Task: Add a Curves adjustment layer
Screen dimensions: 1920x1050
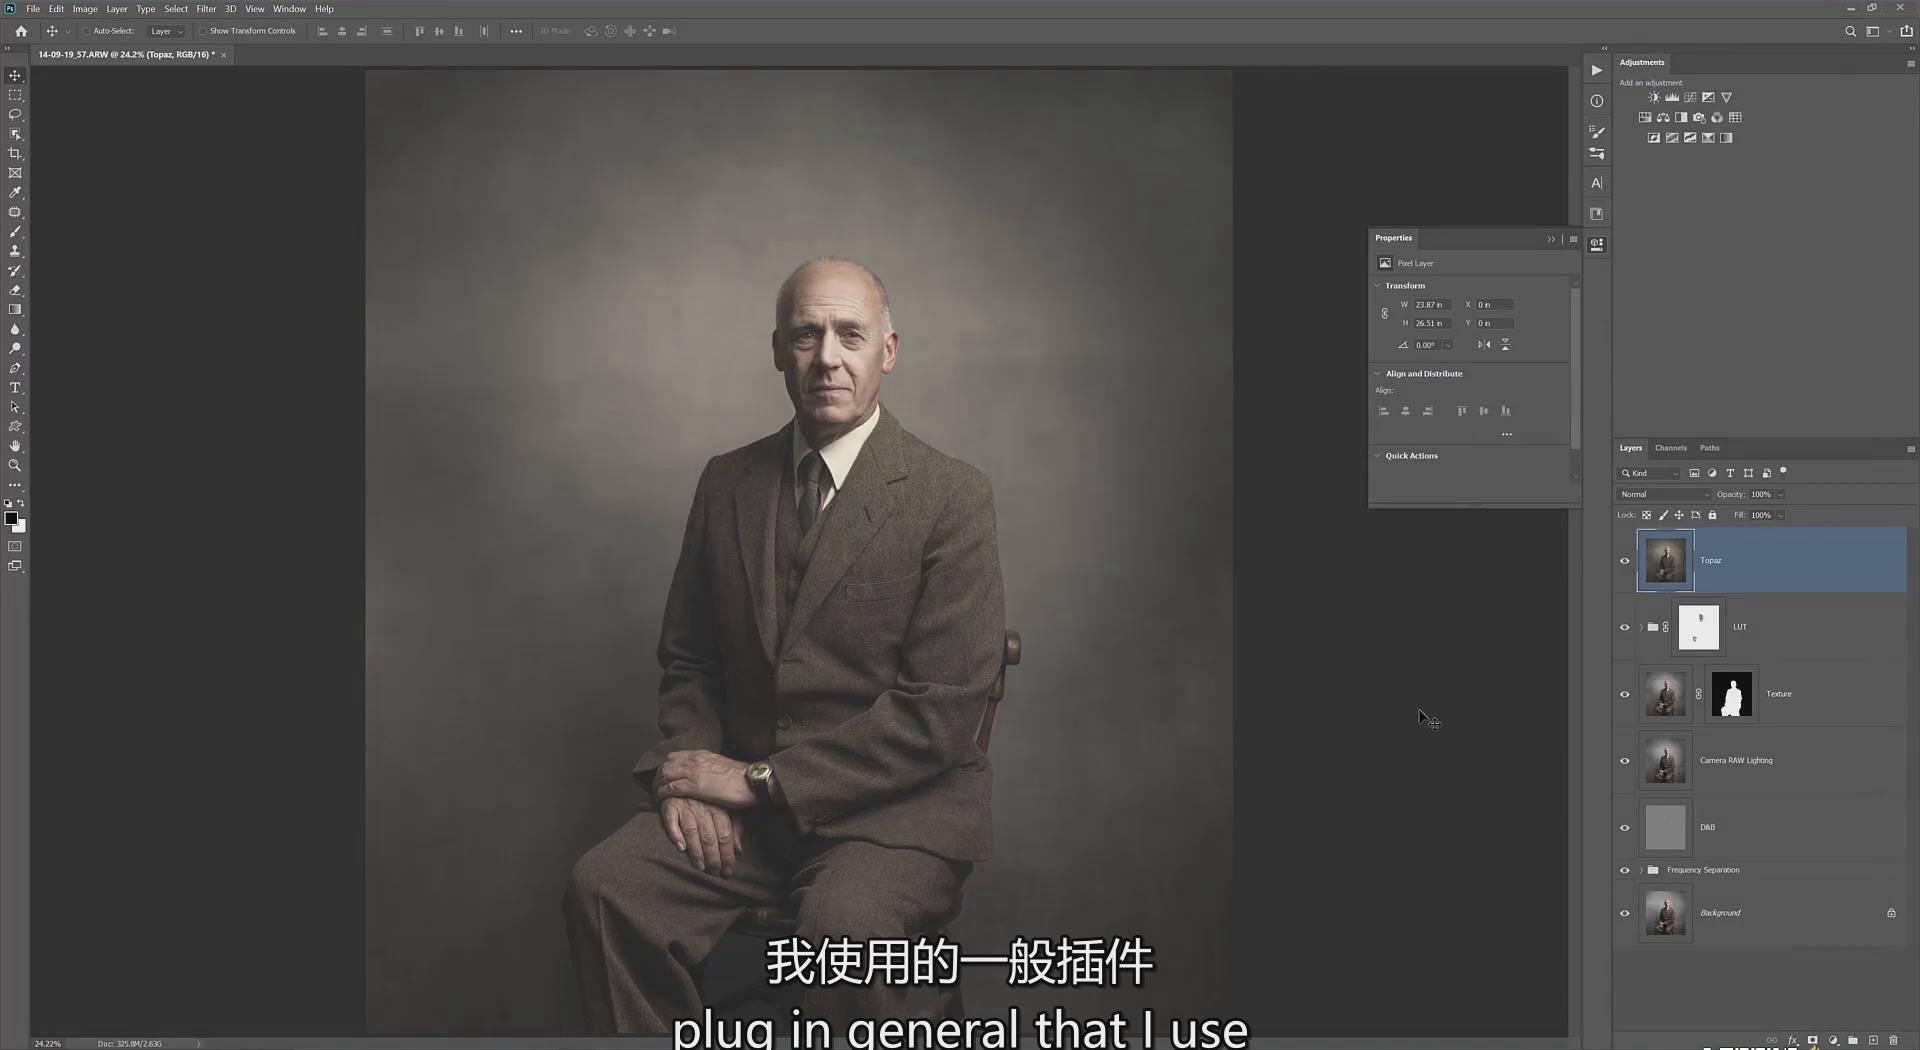Action: (1689, 97)
